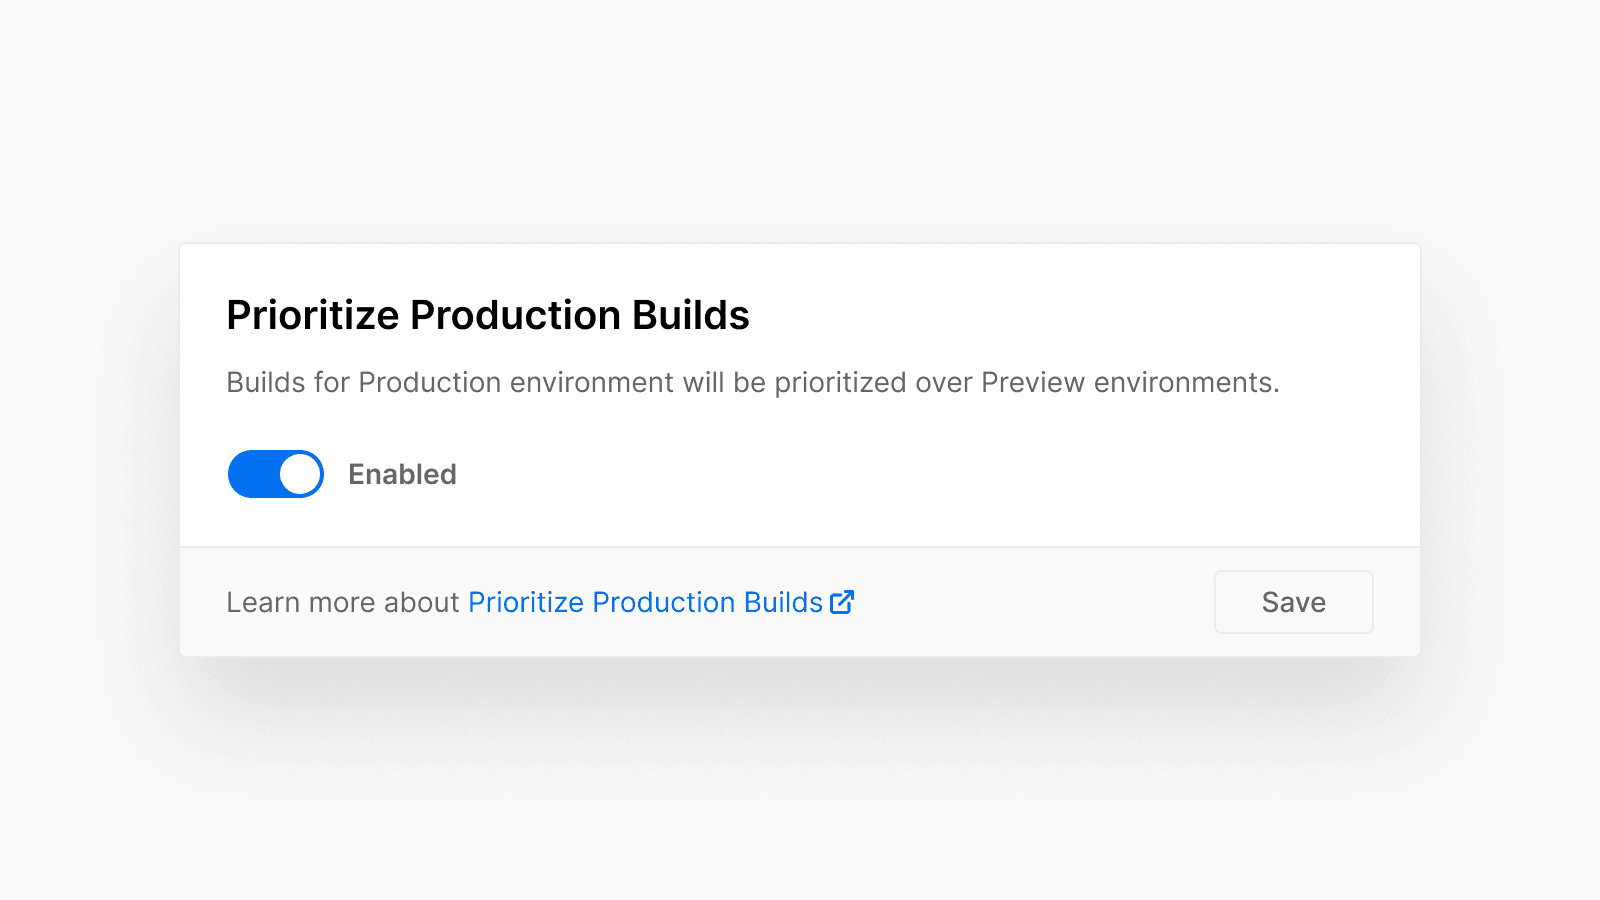
Task: Disable the Prioritize Production Builds toggle
Action: pos(276,474)
